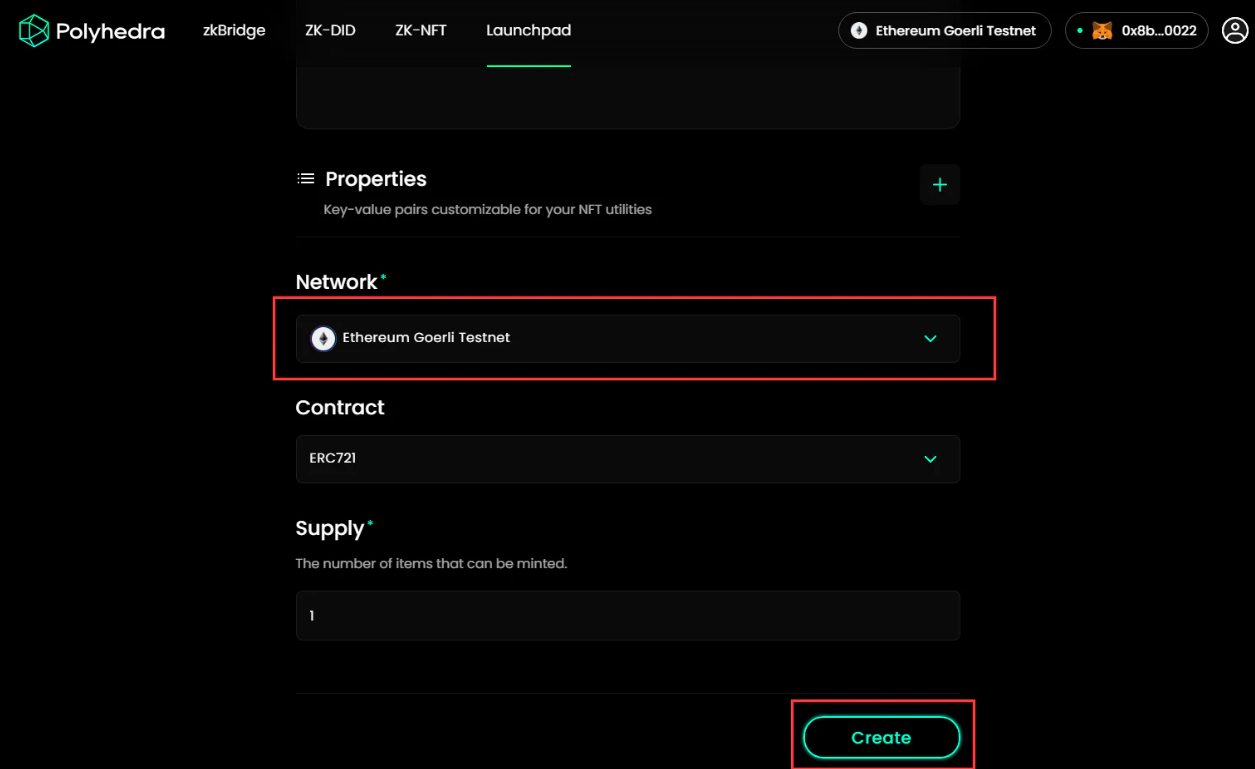Click the Supply number input field

point(627,616)
